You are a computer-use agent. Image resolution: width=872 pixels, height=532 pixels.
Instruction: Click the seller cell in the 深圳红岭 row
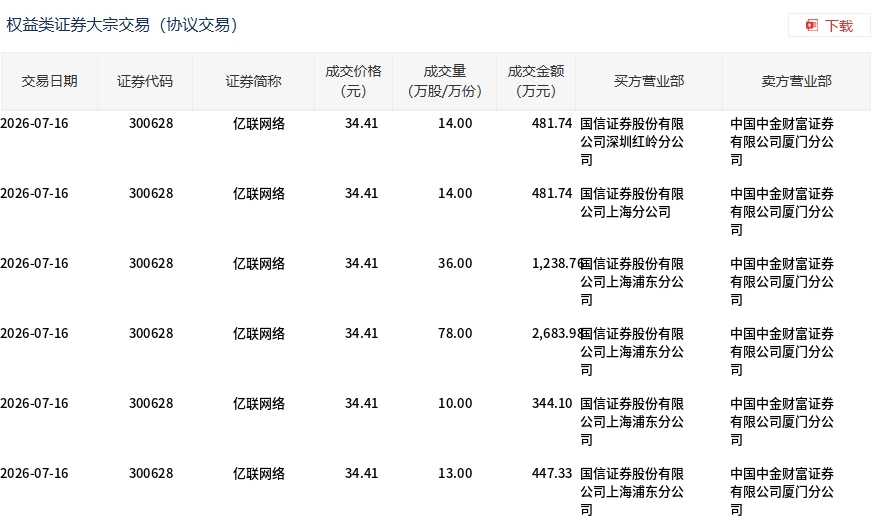782,142
